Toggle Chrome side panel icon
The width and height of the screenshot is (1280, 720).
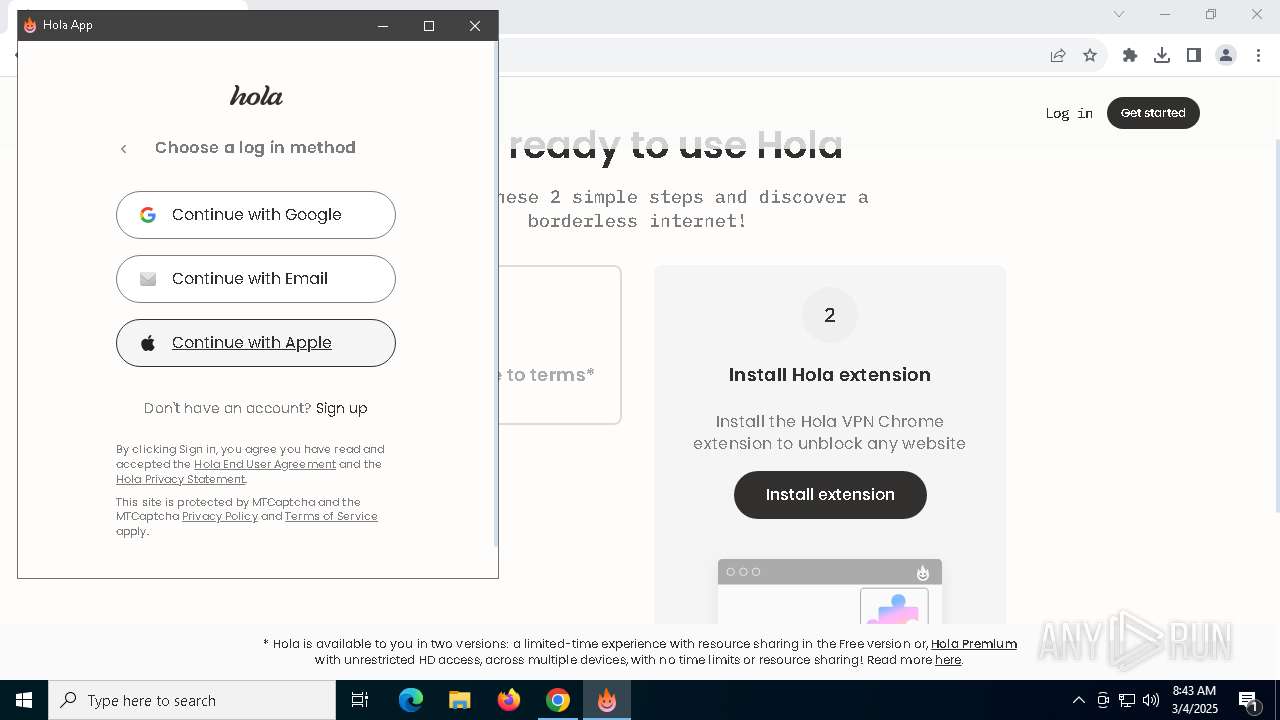coord(1194,56)
